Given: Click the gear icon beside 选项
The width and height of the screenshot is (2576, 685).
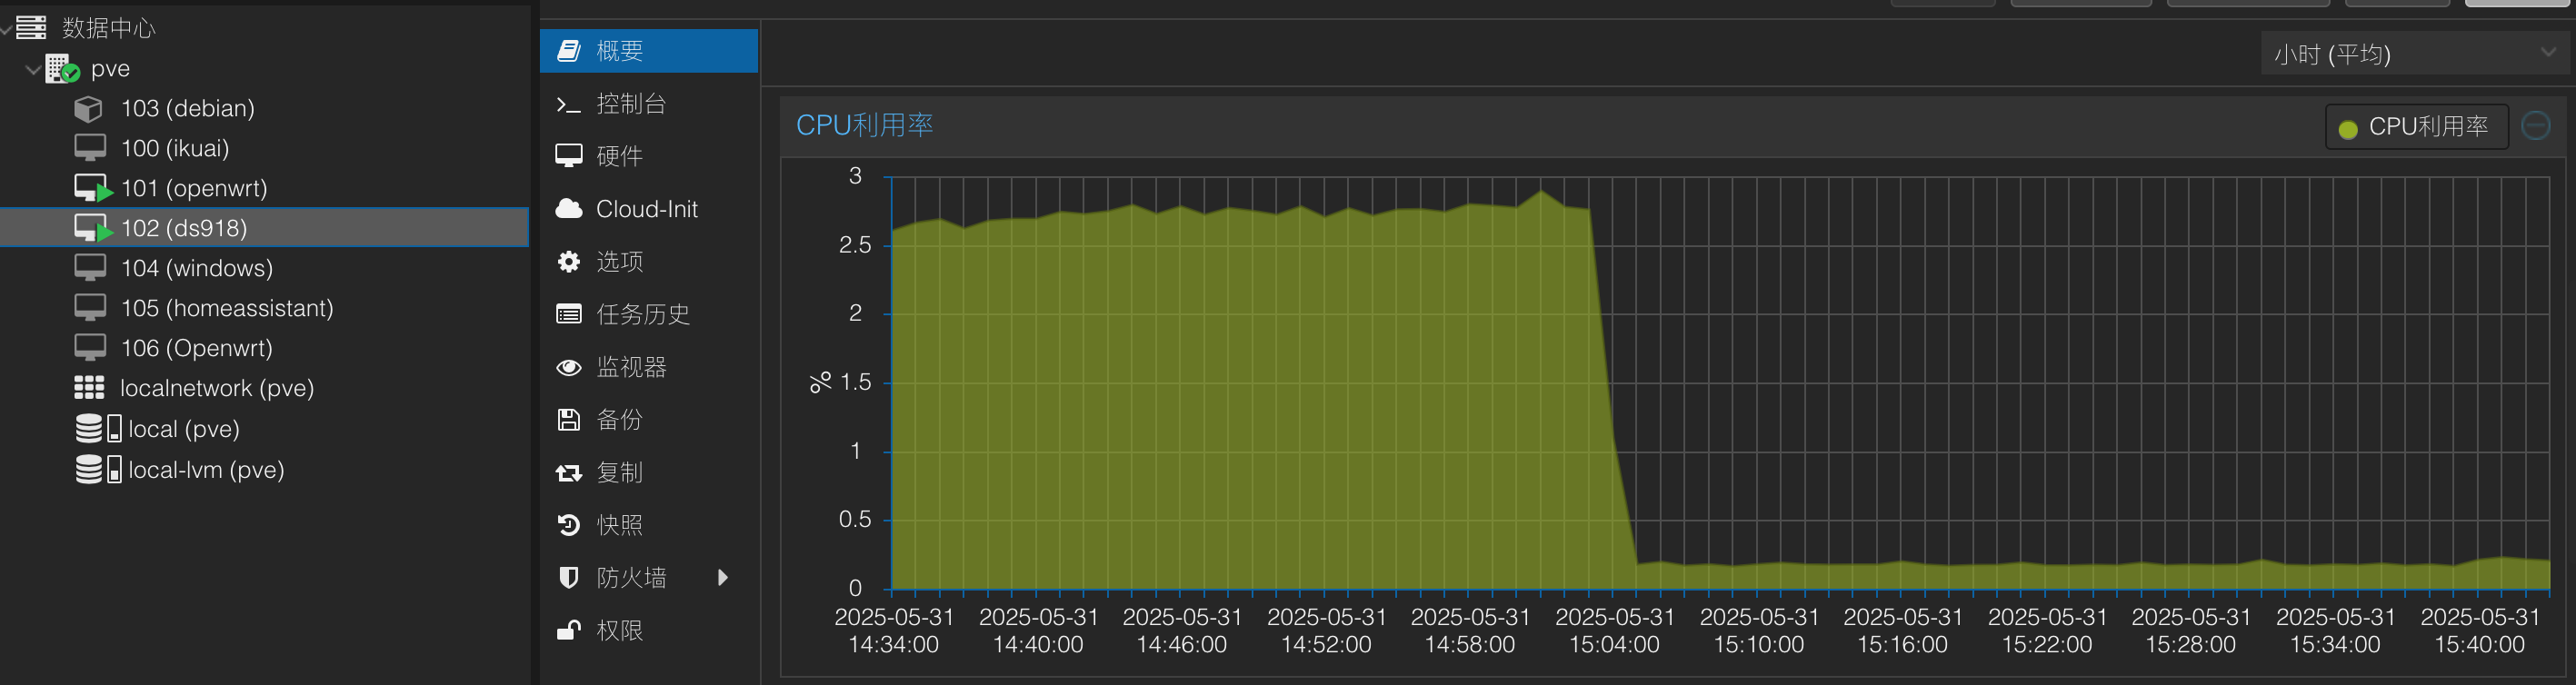Looking at the screenshot, I should coord(569,262).
